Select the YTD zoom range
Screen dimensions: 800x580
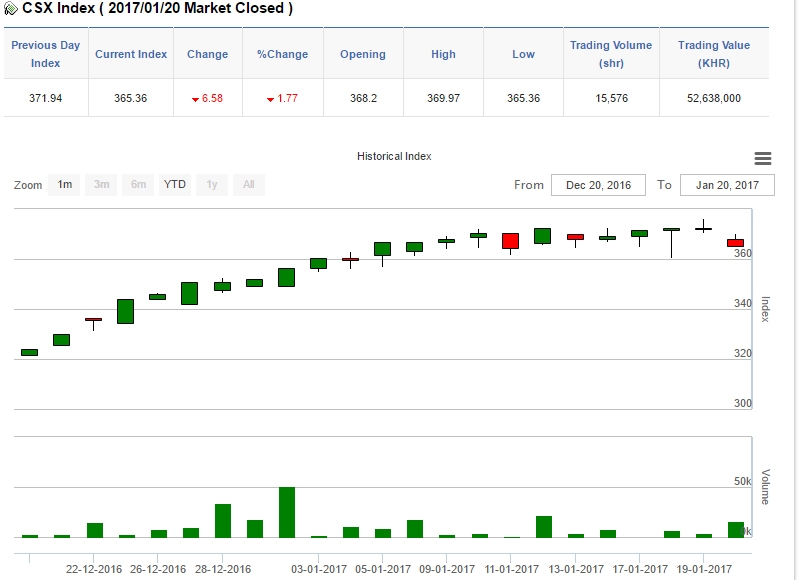[175, 185]
